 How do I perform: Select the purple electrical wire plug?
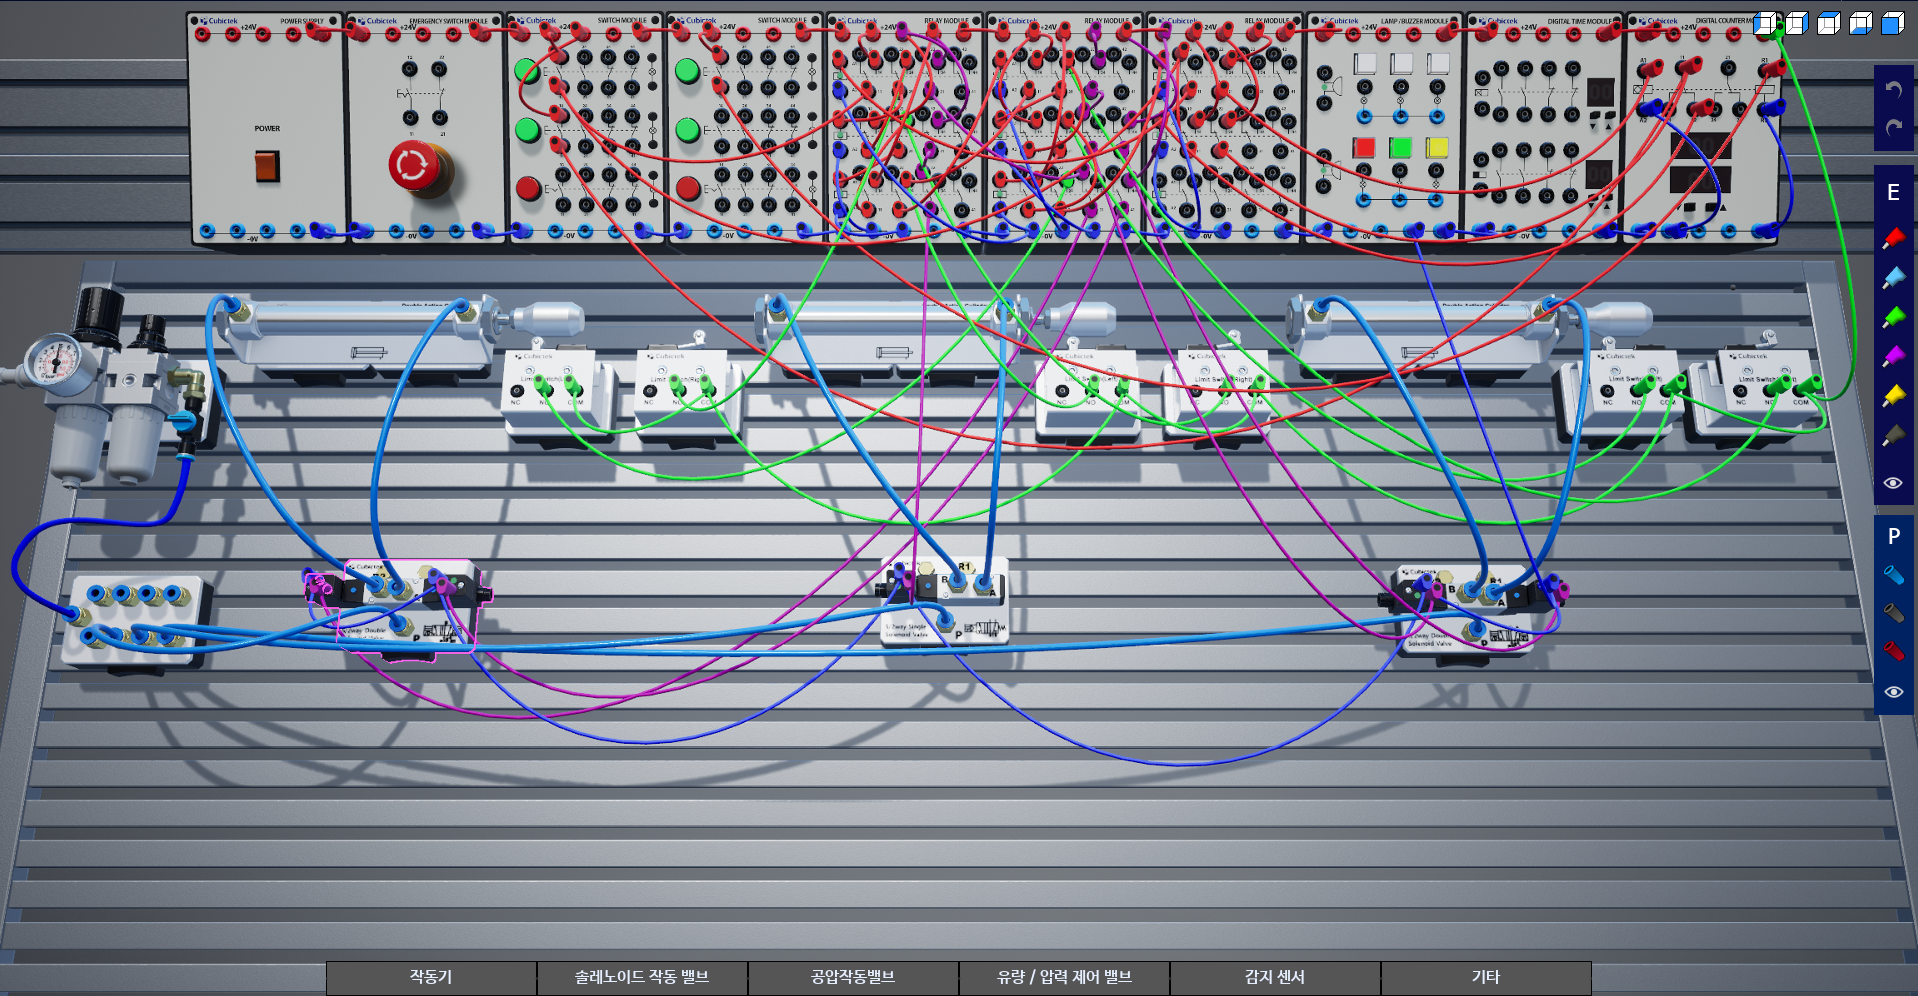pos(1893,357)
